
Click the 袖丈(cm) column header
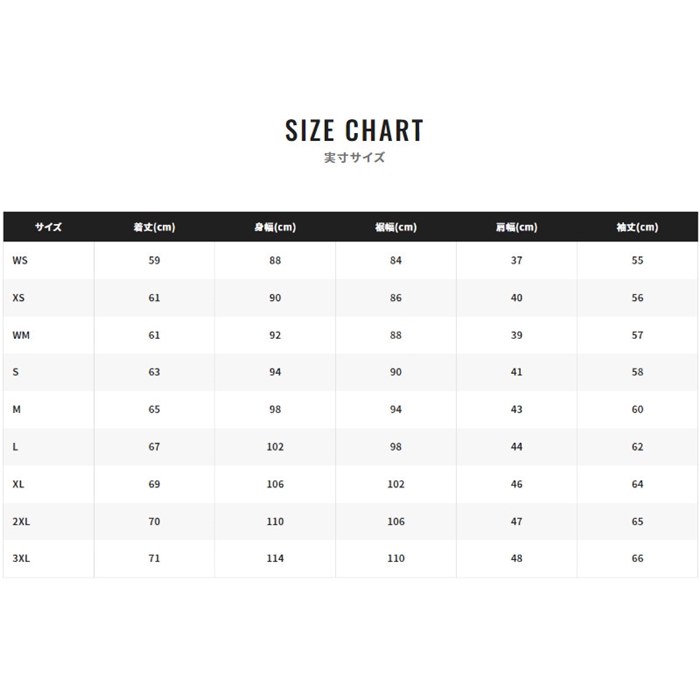(x=637, y=227)
